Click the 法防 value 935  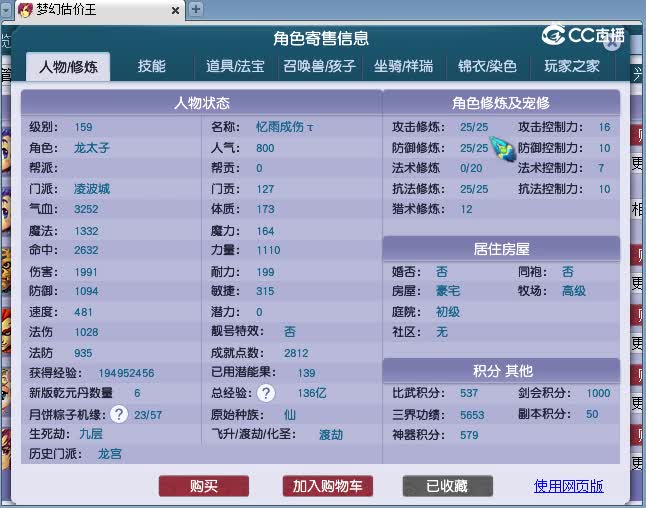pos(83,353)
